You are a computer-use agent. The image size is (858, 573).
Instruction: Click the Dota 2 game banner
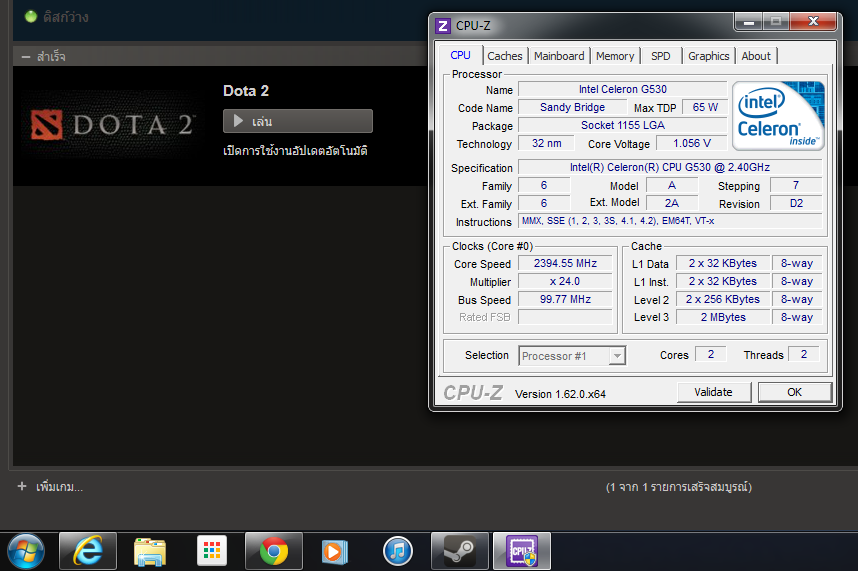pos(114,125)
